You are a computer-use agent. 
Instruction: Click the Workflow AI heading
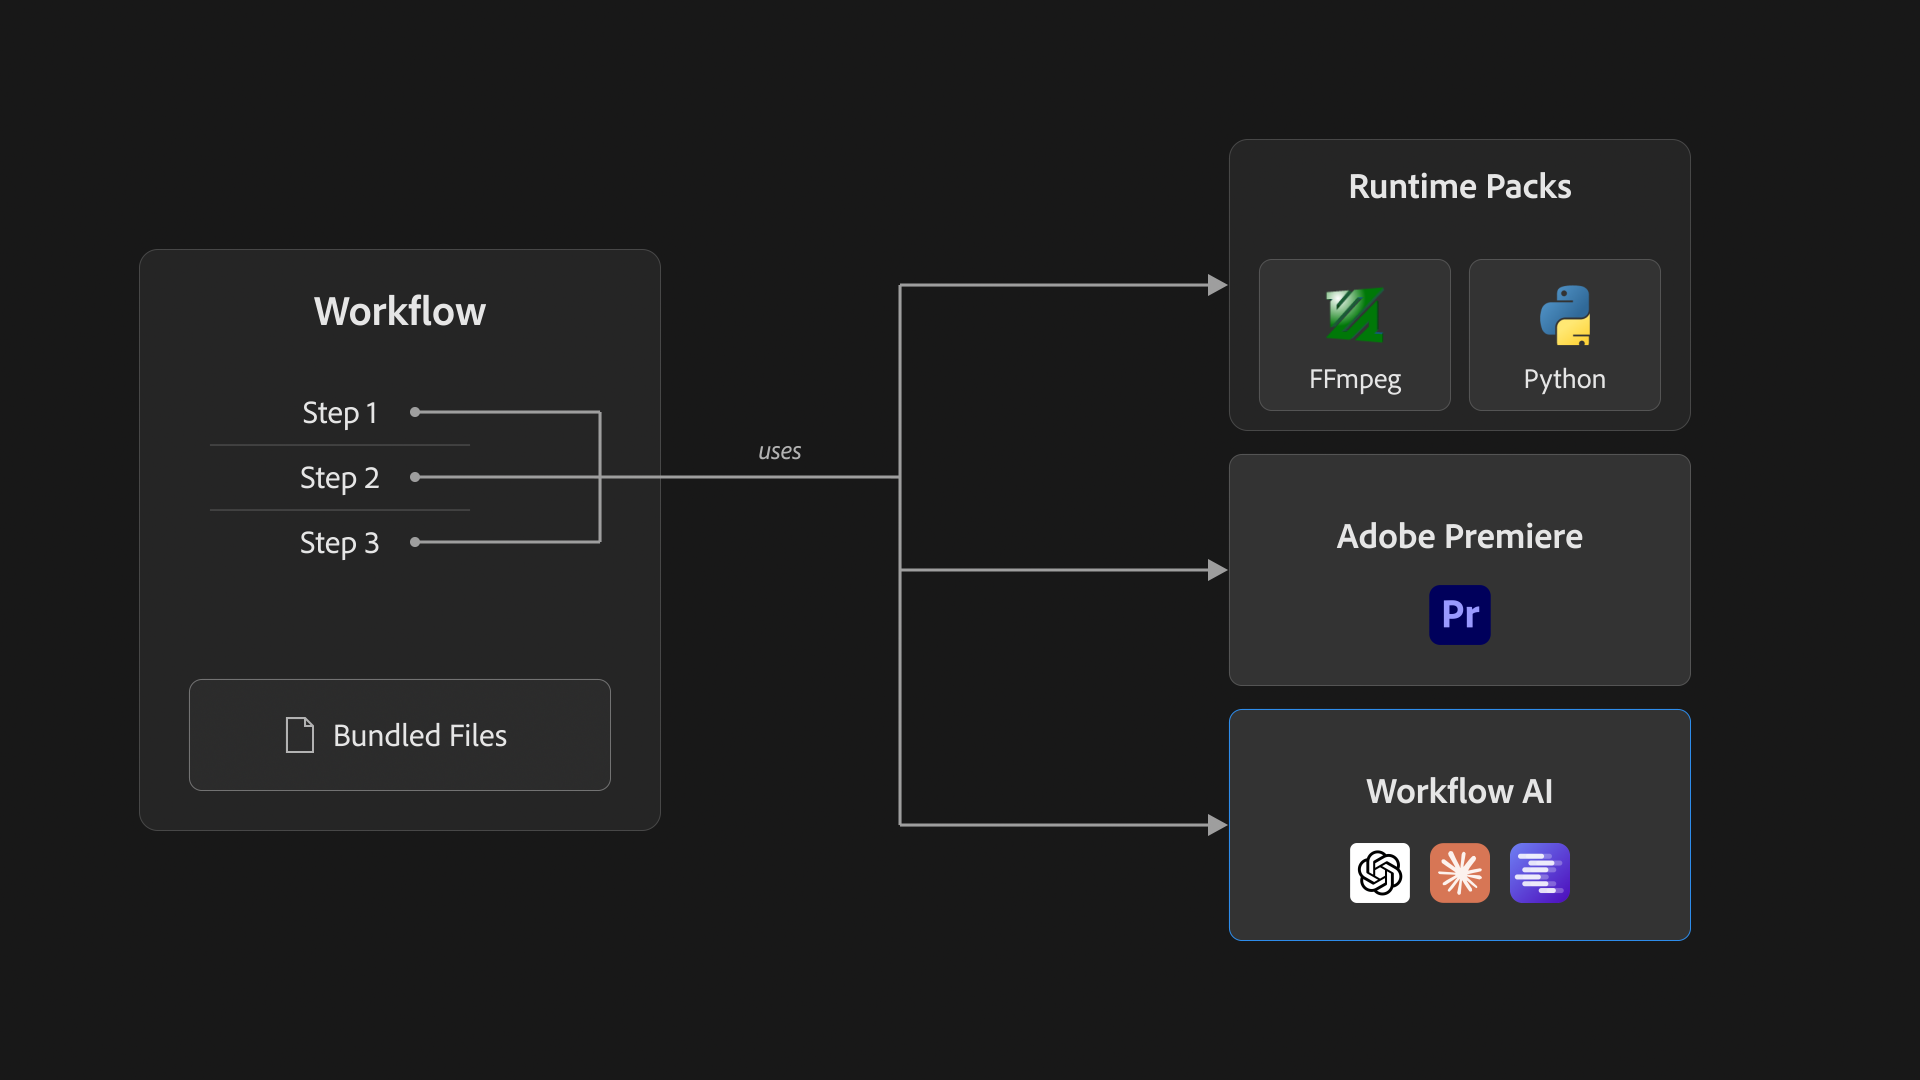1460,791
